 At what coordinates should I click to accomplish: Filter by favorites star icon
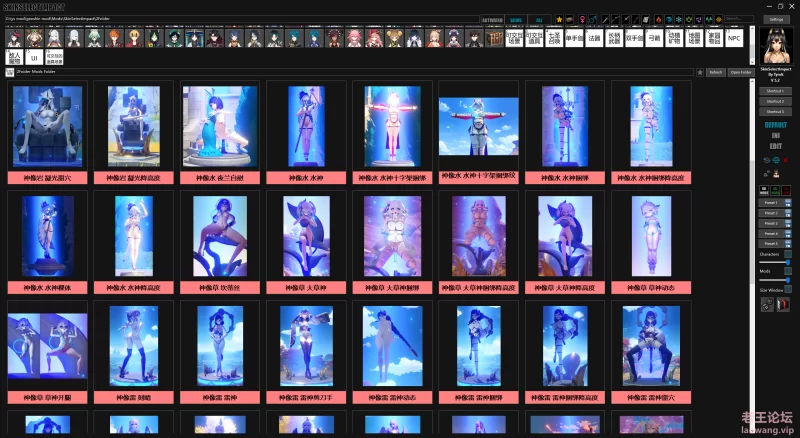559,19
